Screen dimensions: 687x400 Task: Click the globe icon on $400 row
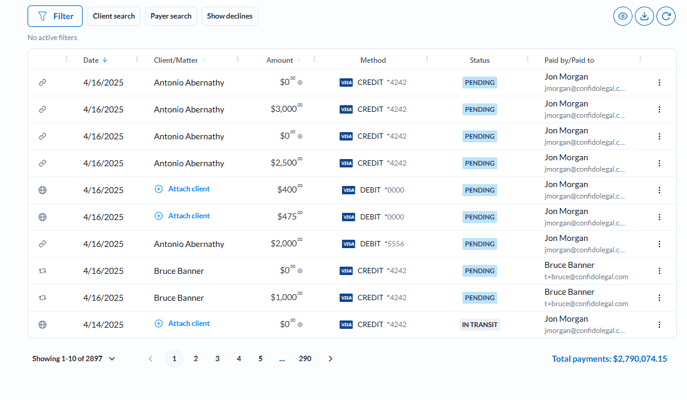42,190
